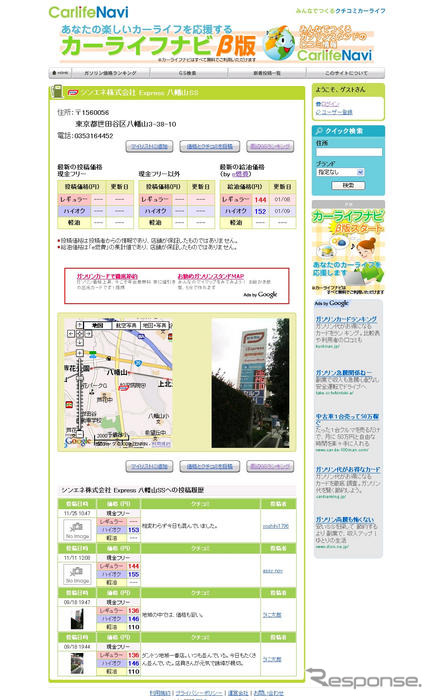Expand the ブランド dropdown showing 指定なし
Image resolution: width=433 pixels, height=700 pixels.
tap(340, 172)
